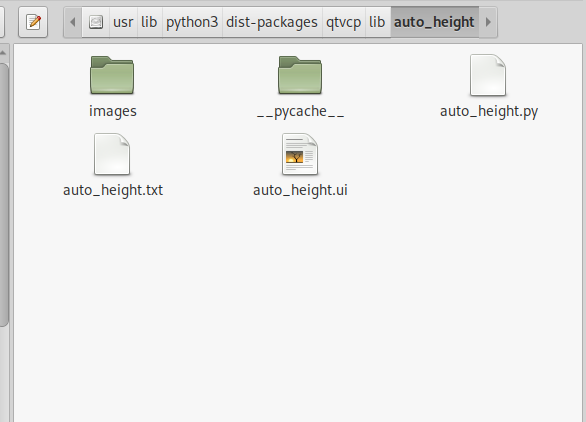Click the right arrow of the path bar
The height and width of the screenshot is (422, 586).
[488, 22]
